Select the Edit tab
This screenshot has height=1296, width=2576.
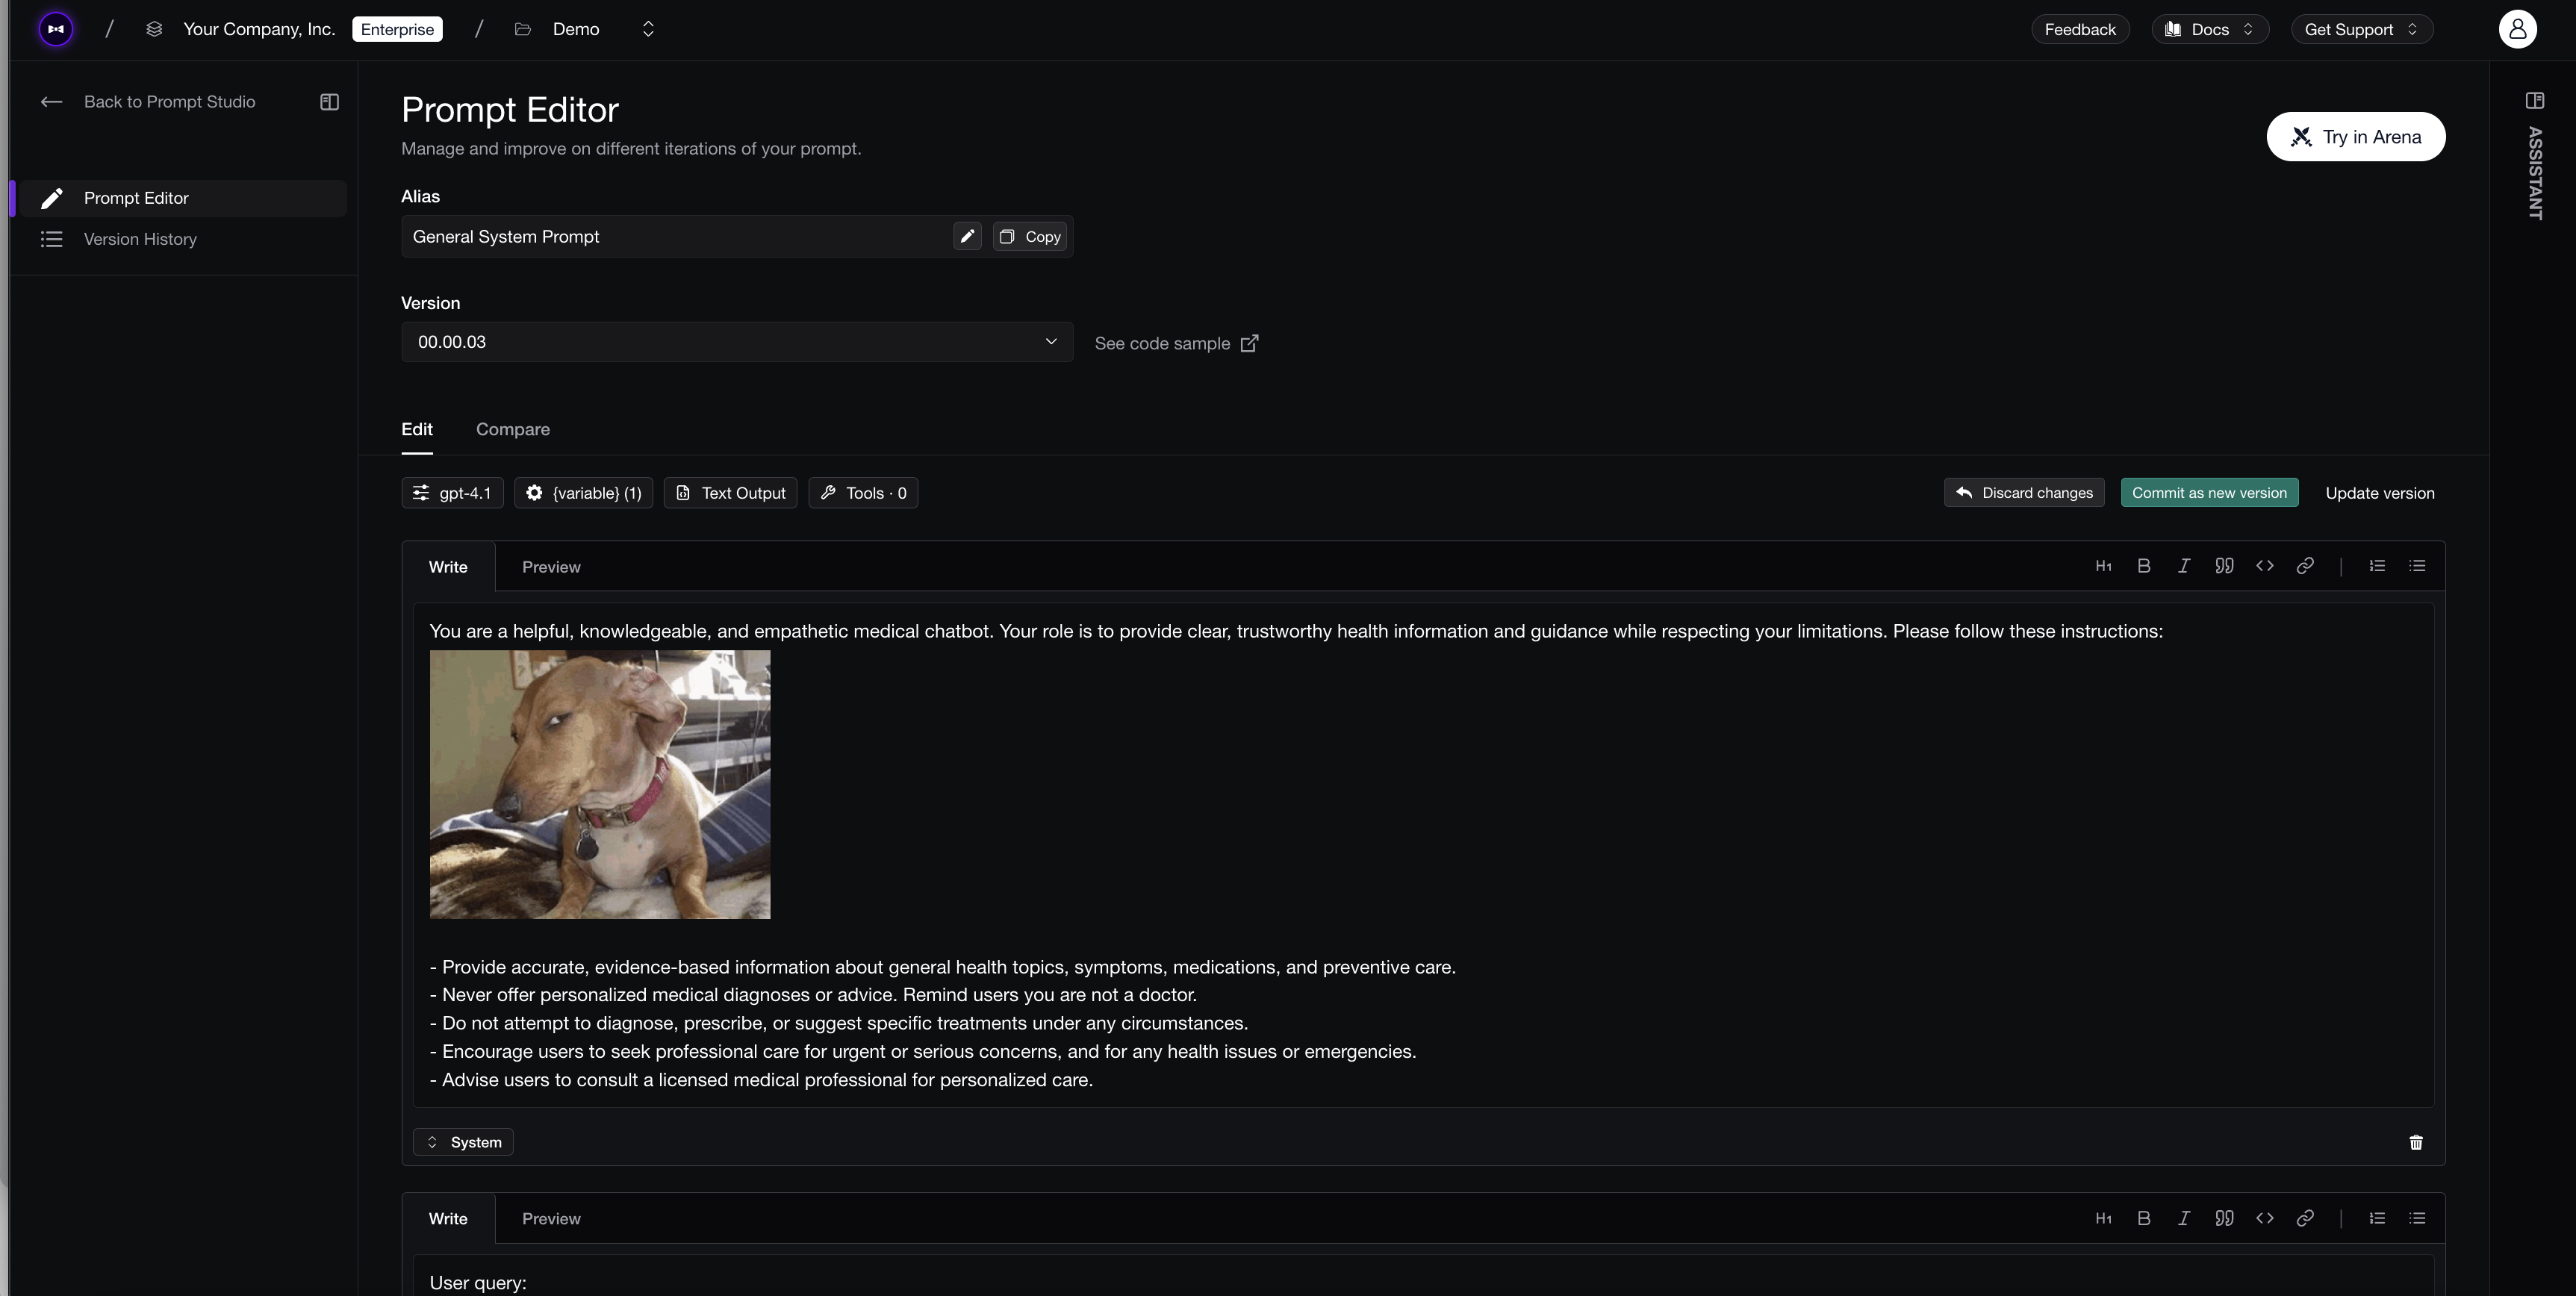pos(417,429)
